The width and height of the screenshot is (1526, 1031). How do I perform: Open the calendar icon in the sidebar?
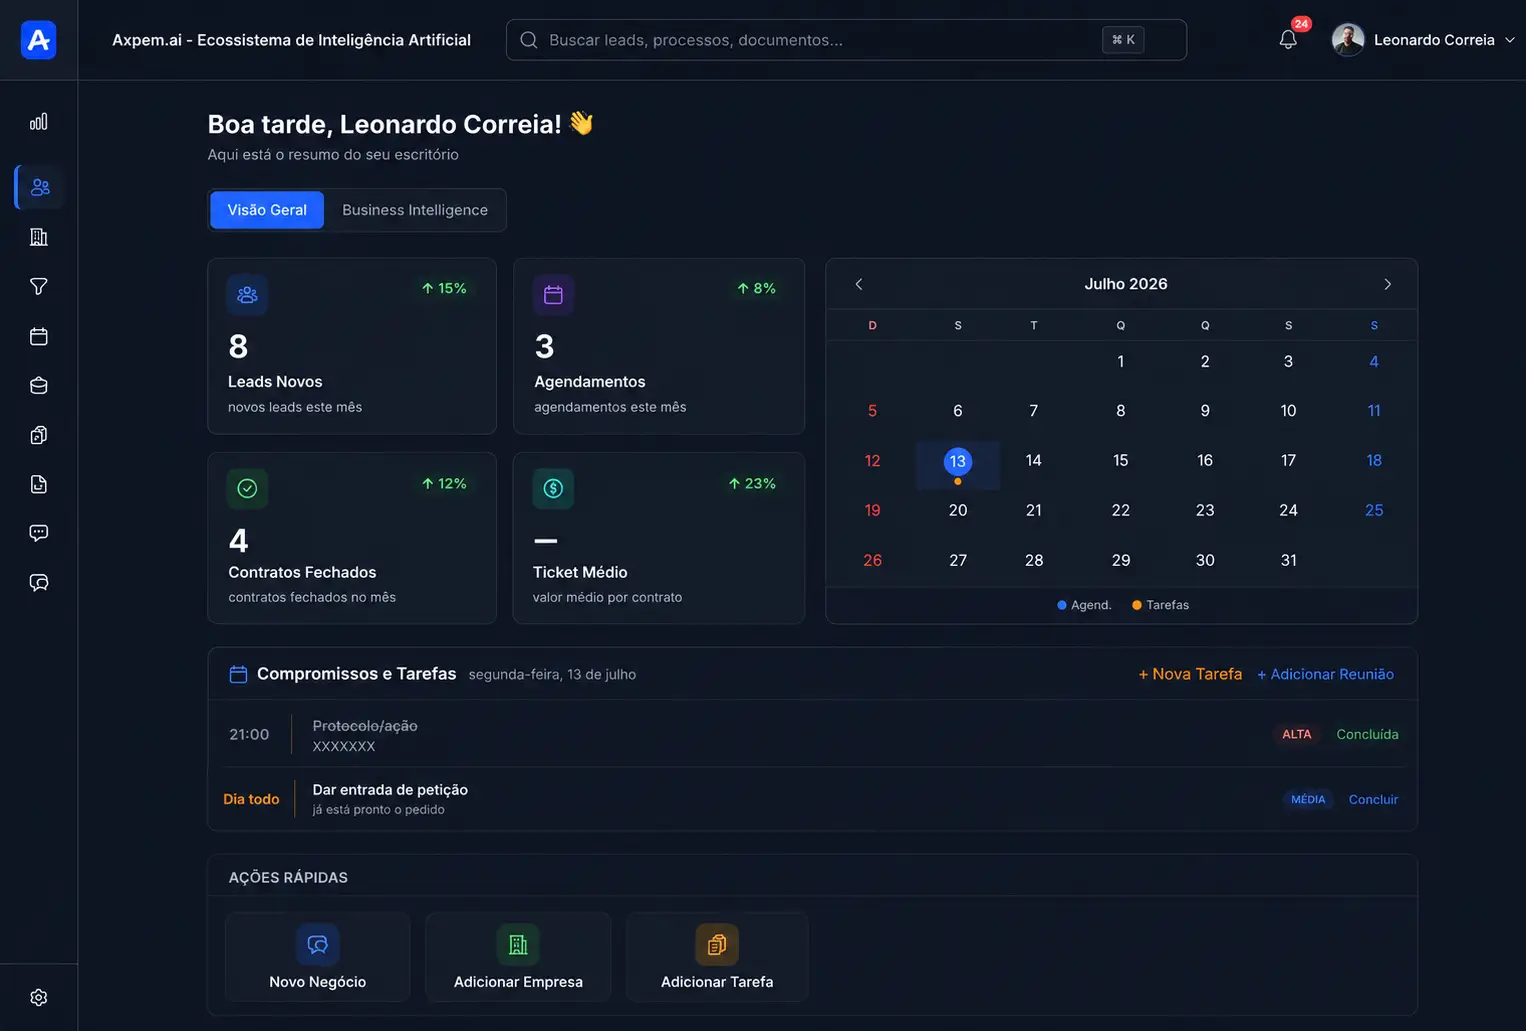38,336
